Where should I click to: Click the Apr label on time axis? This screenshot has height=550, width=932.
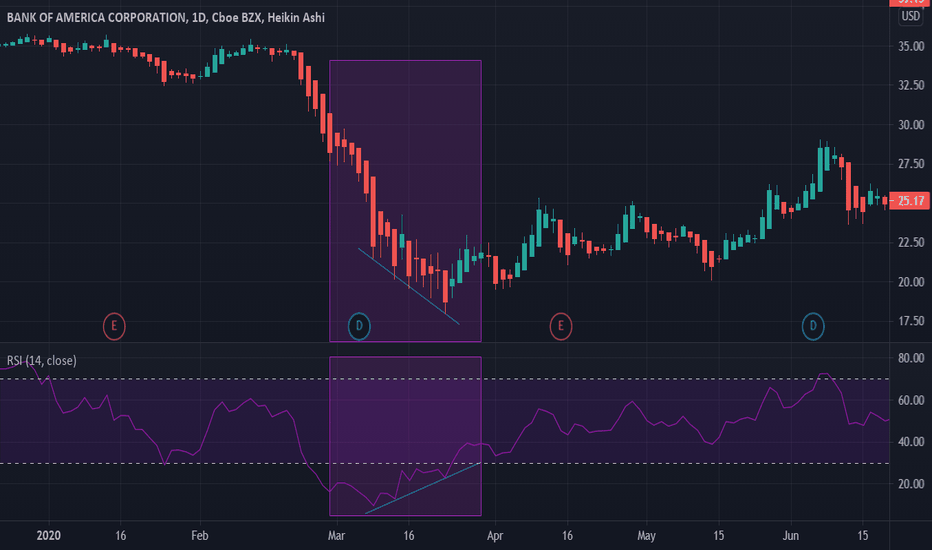495,536
